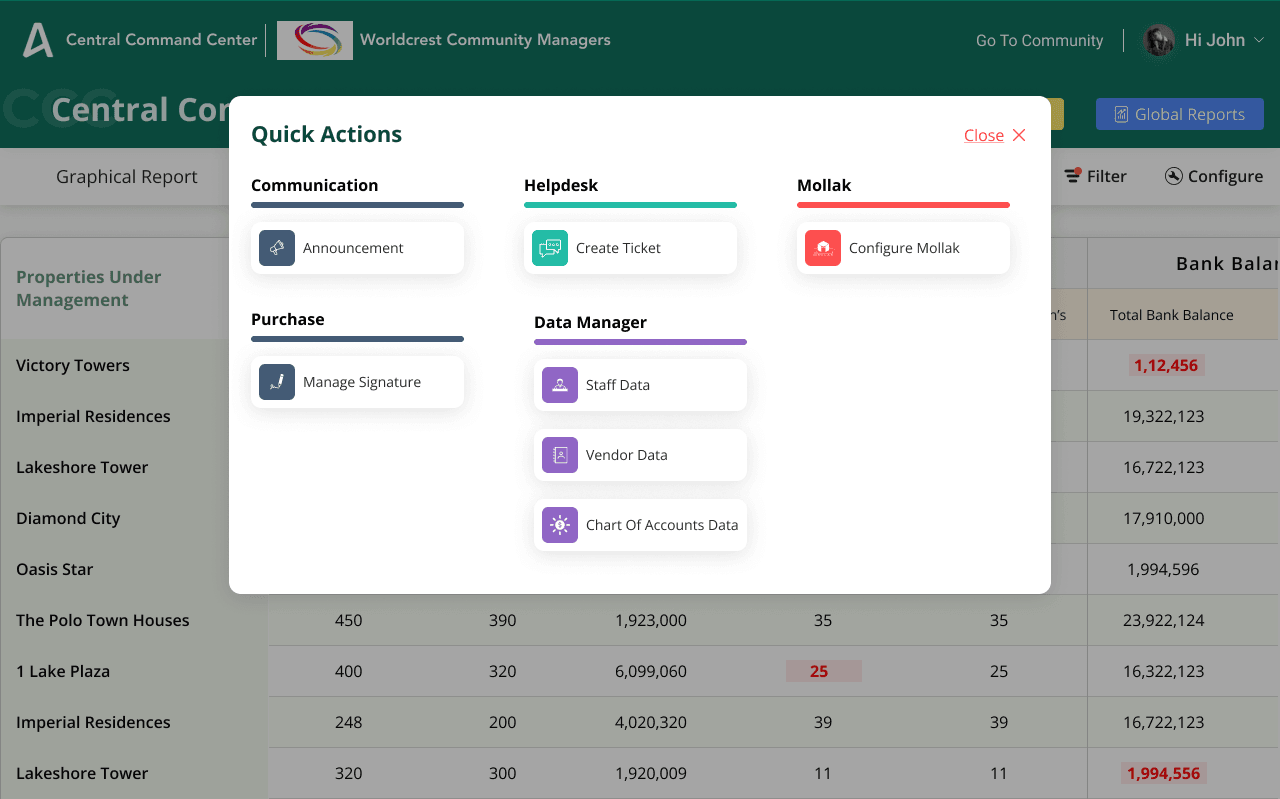Click bank balance 1,994,596
Screen dimensions: 1280x799
click(x=1164, y=569)
